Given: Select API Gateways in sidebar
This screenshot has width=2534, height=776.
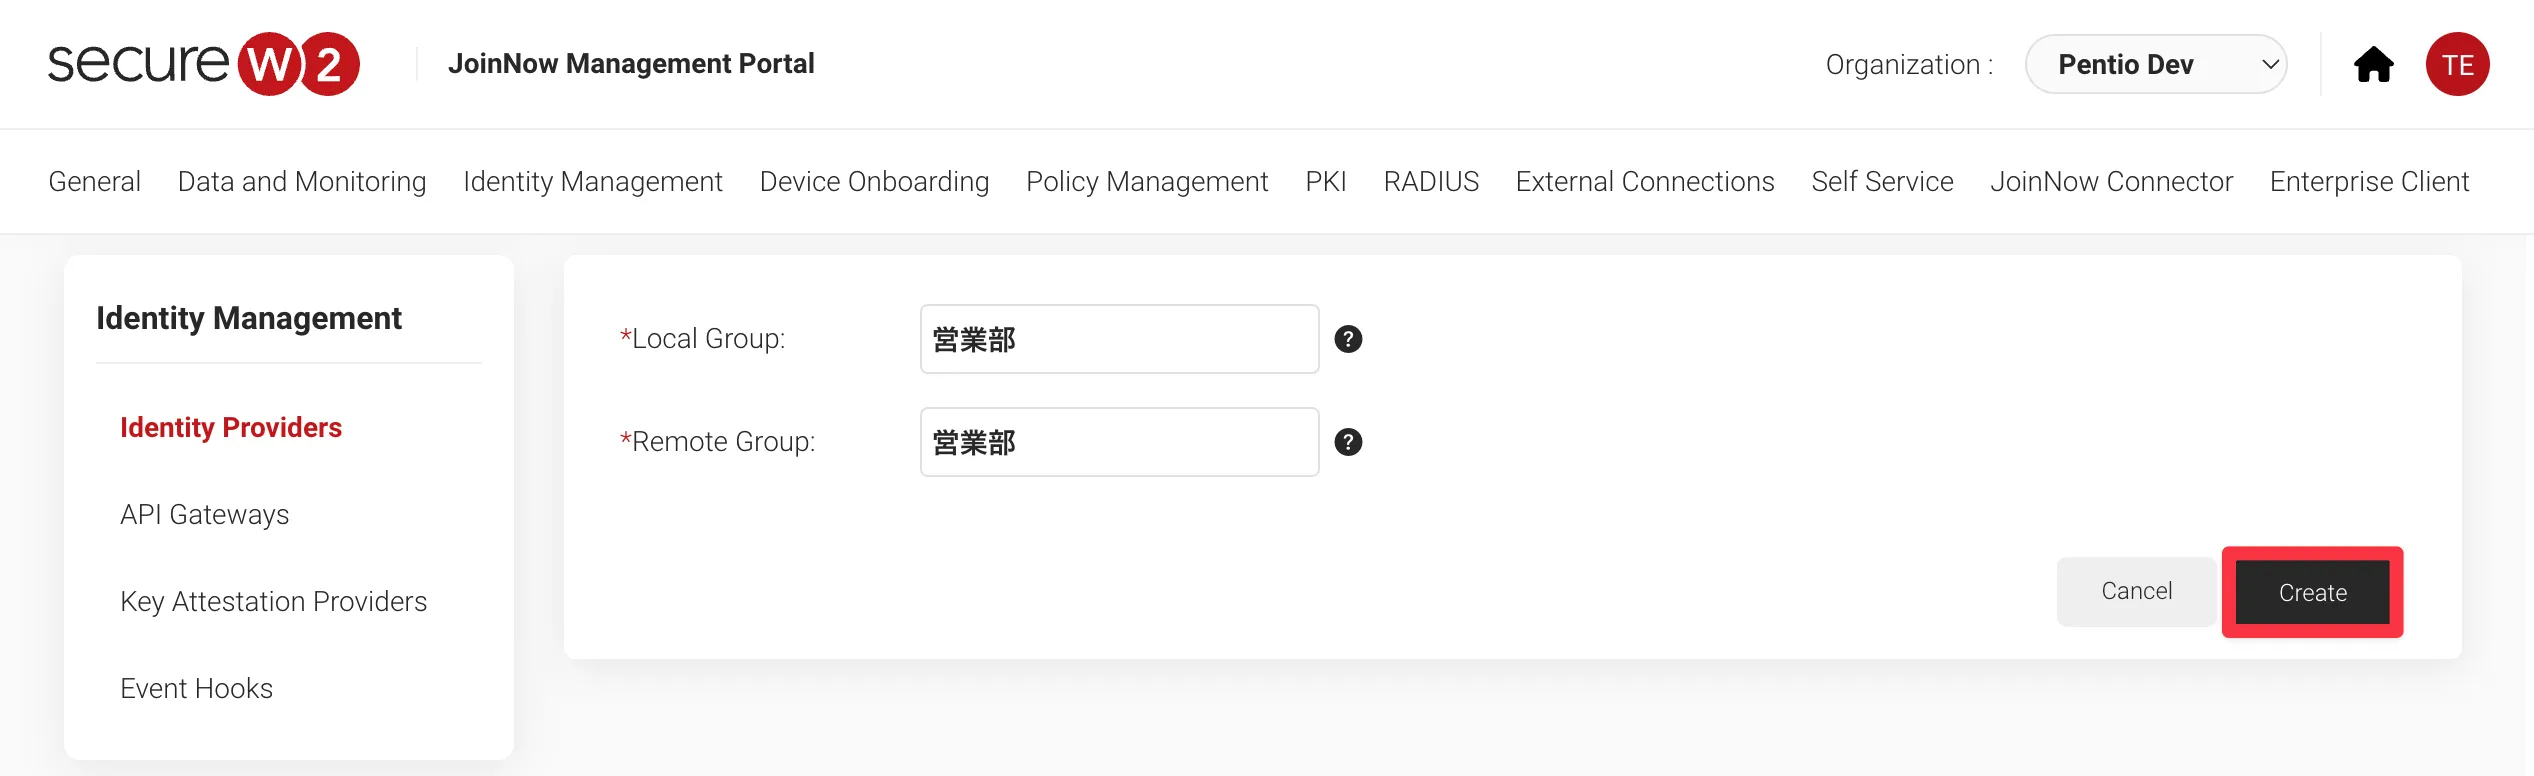Looking at the screenshot, I should pos(204,514).
